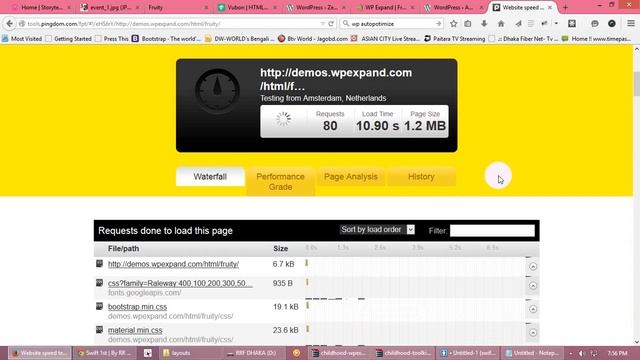The width and height of the screenshot is (640, 360).
Task: Go back with the browser back arrow
Action: (x=9, y=24)
